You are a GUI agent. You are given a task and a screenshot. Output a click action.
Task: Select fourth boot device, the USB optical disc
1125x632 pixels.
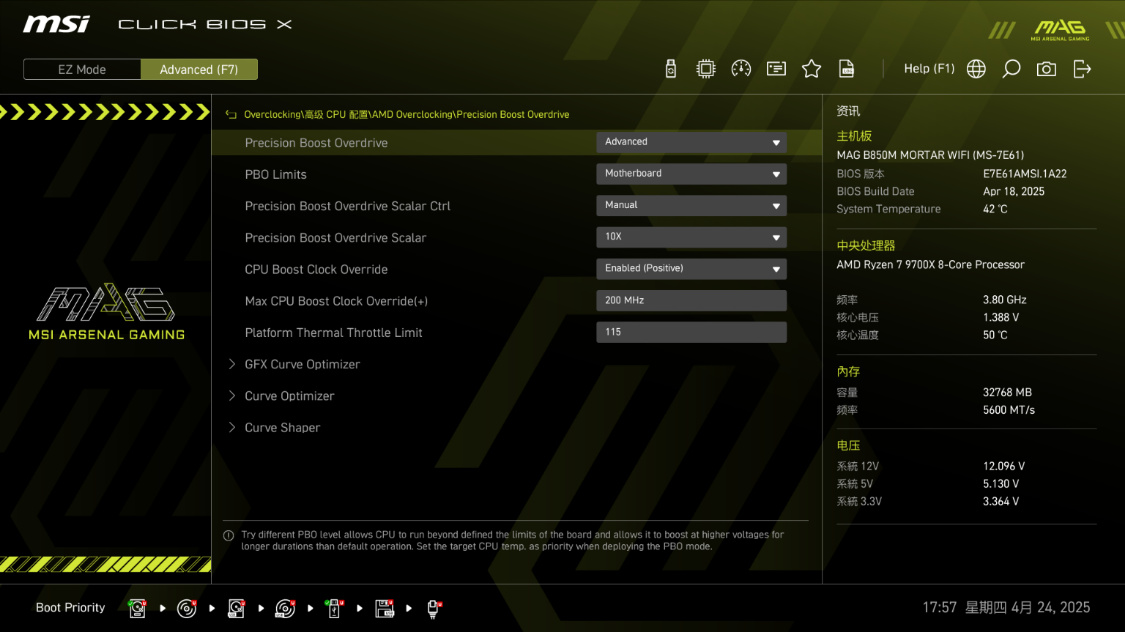(285, 608)
